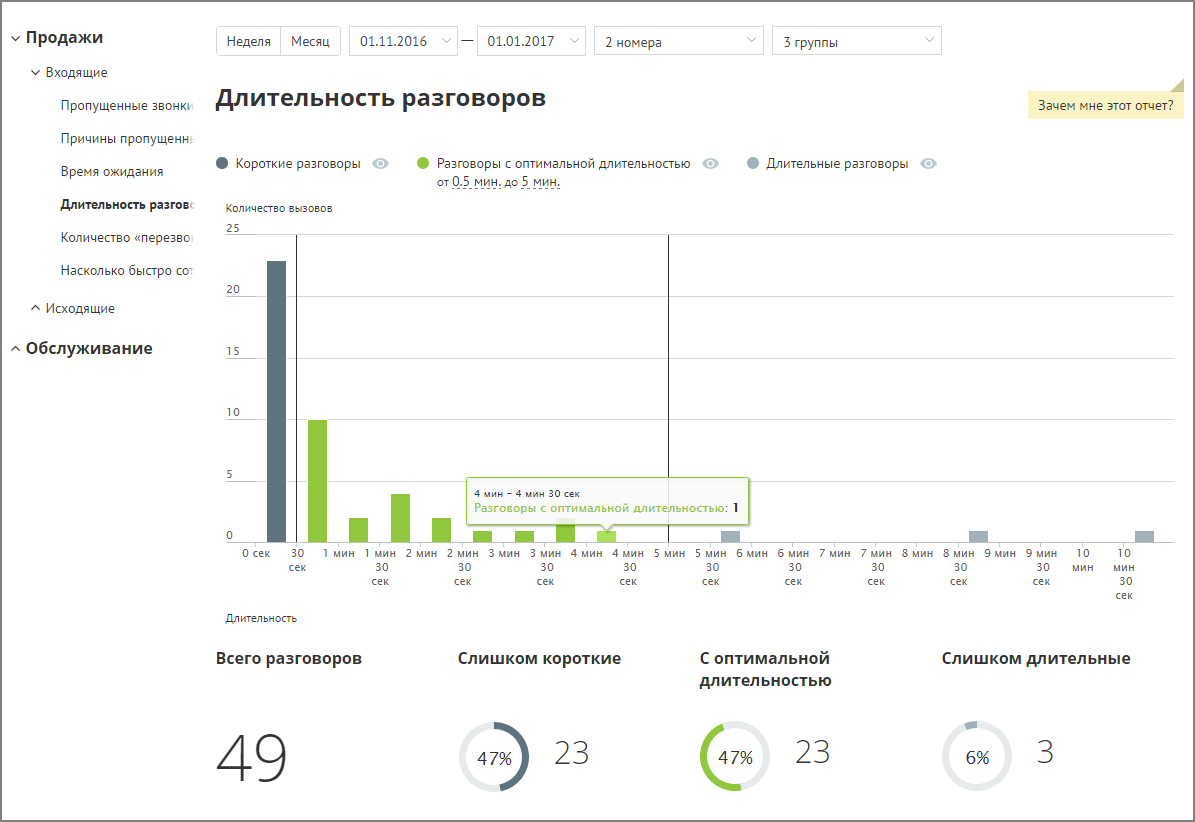The image size is (1195, 822).
Task: Click the Исходящие label
Action: coord(80,308)
